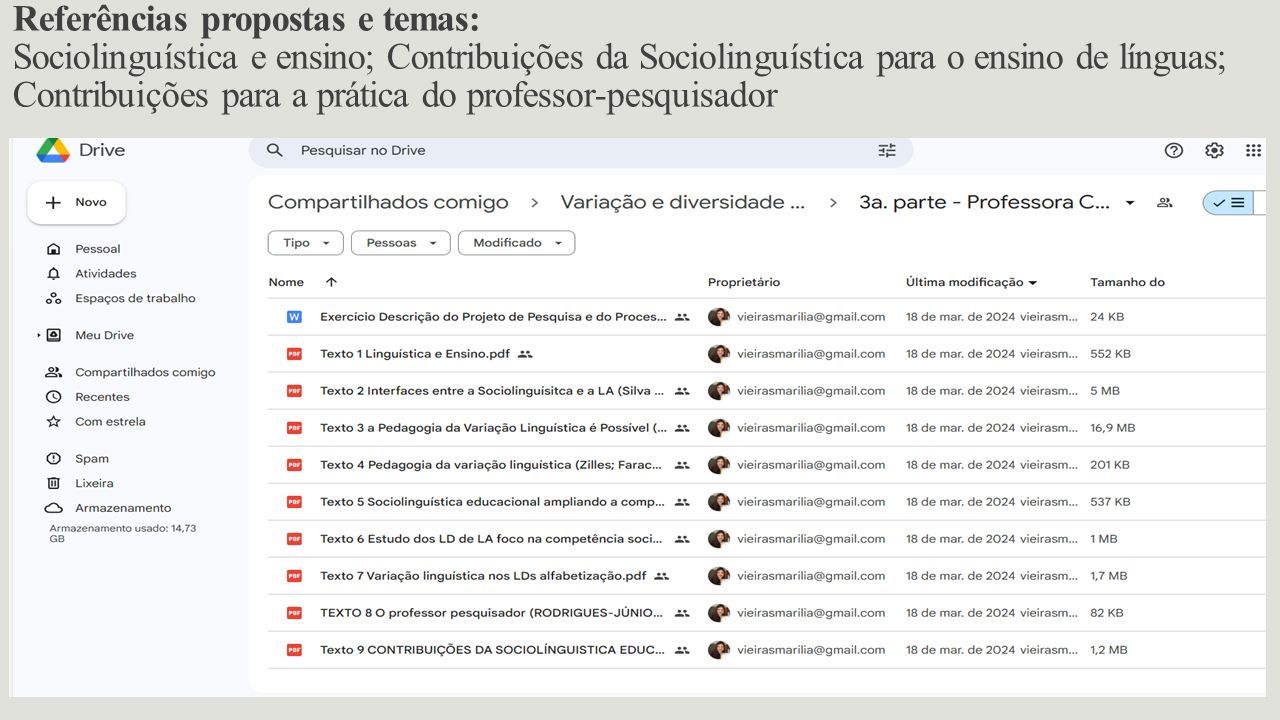The height and width of the screenshot is (720, 1280).
Task: Open the Google apps grid
Action: pyautogui.click(x=1253, y=150)
